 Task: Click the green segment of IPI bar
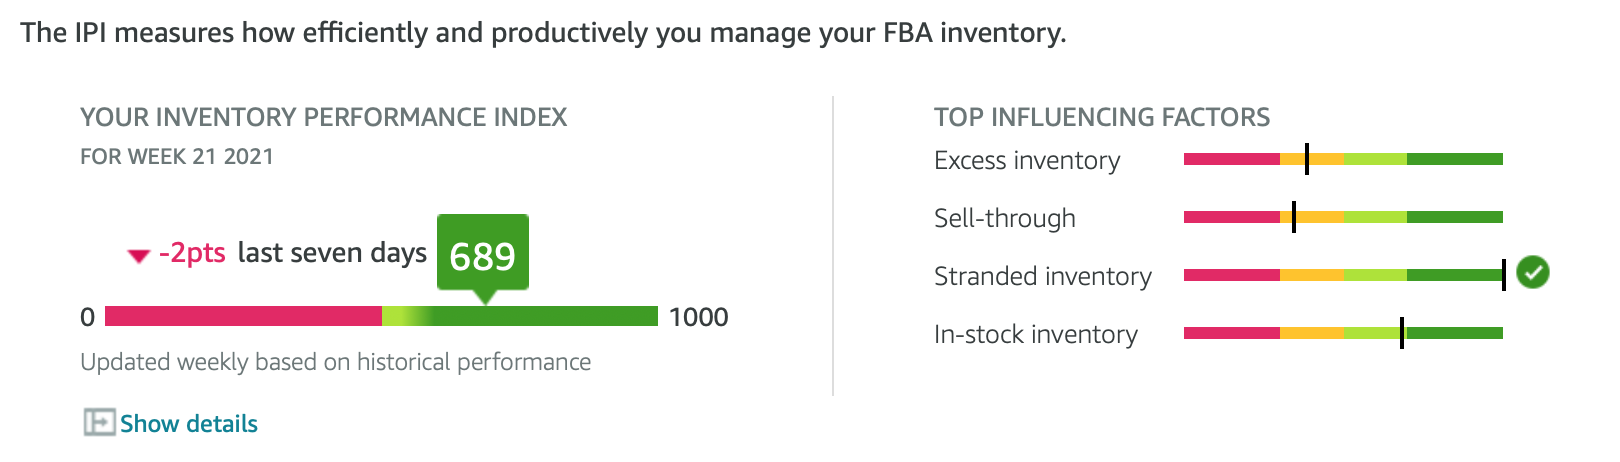(x=545, y=316)
